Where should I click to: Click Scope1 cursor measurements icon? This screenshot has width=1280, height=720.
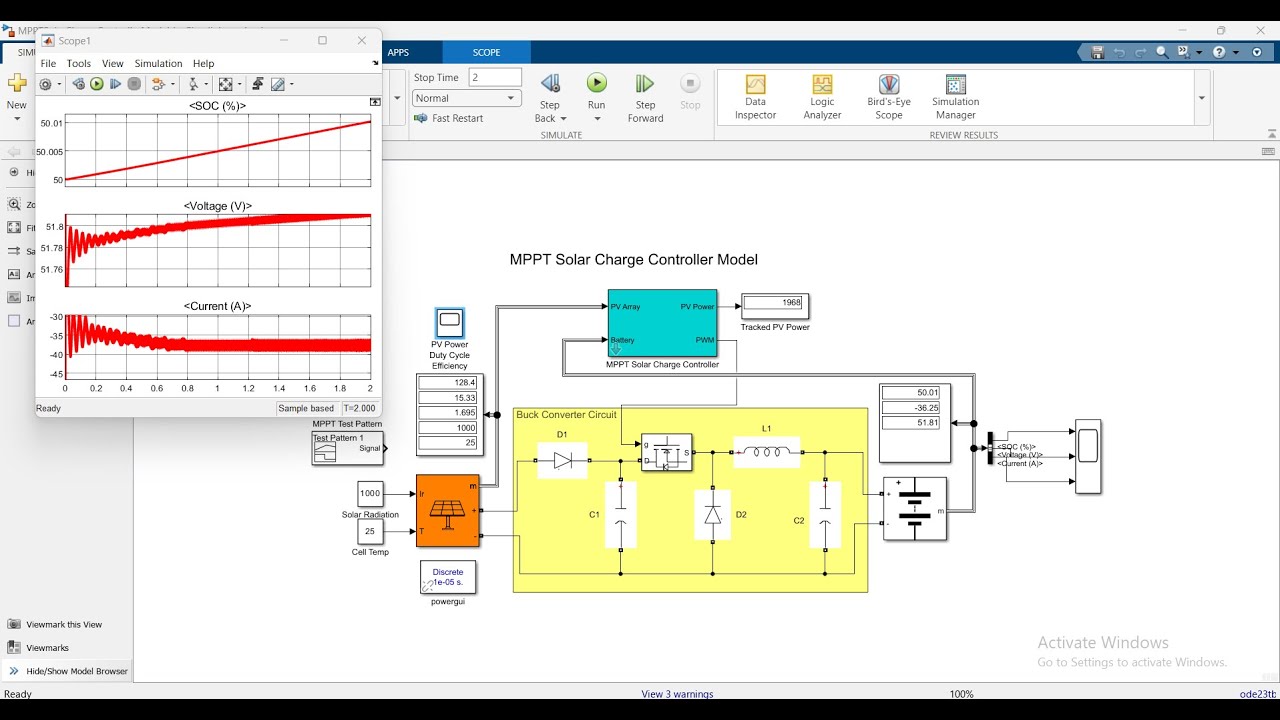point(258,84)
